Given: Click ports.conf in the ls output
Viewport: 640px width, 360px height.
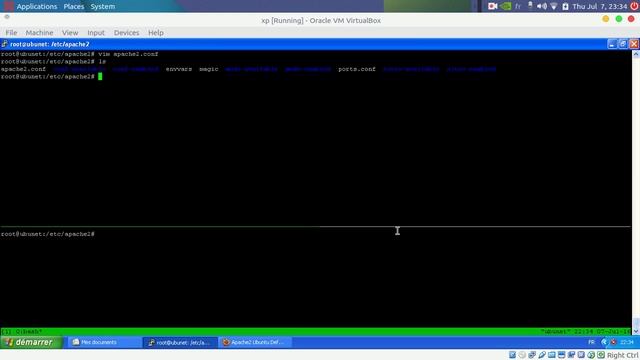Looking at the screenshot, I should pos(357,69).
